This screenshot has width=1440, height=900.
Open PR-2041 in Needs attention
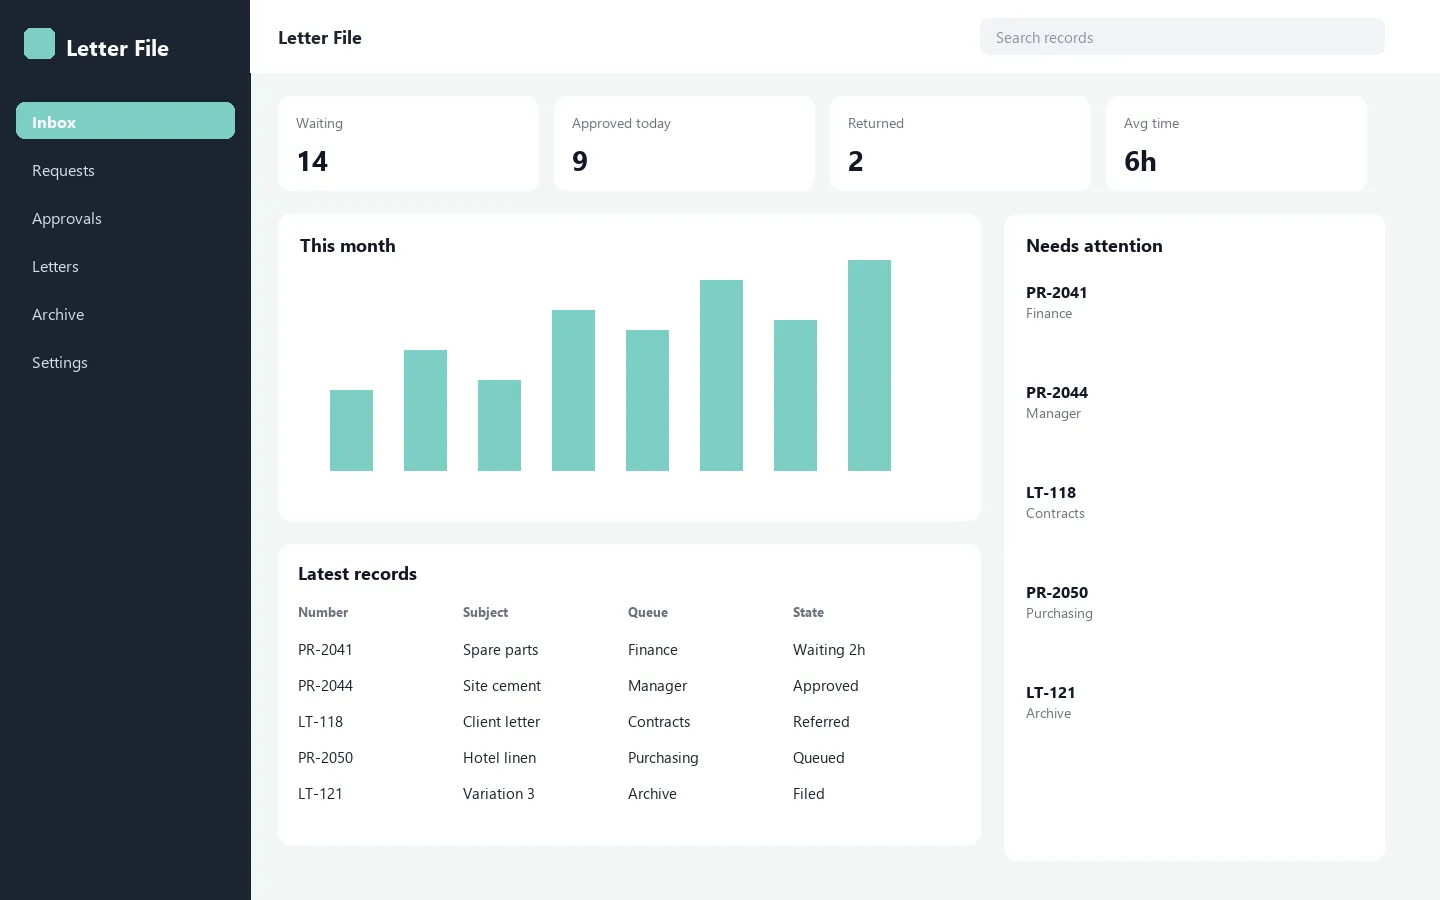1056,292
